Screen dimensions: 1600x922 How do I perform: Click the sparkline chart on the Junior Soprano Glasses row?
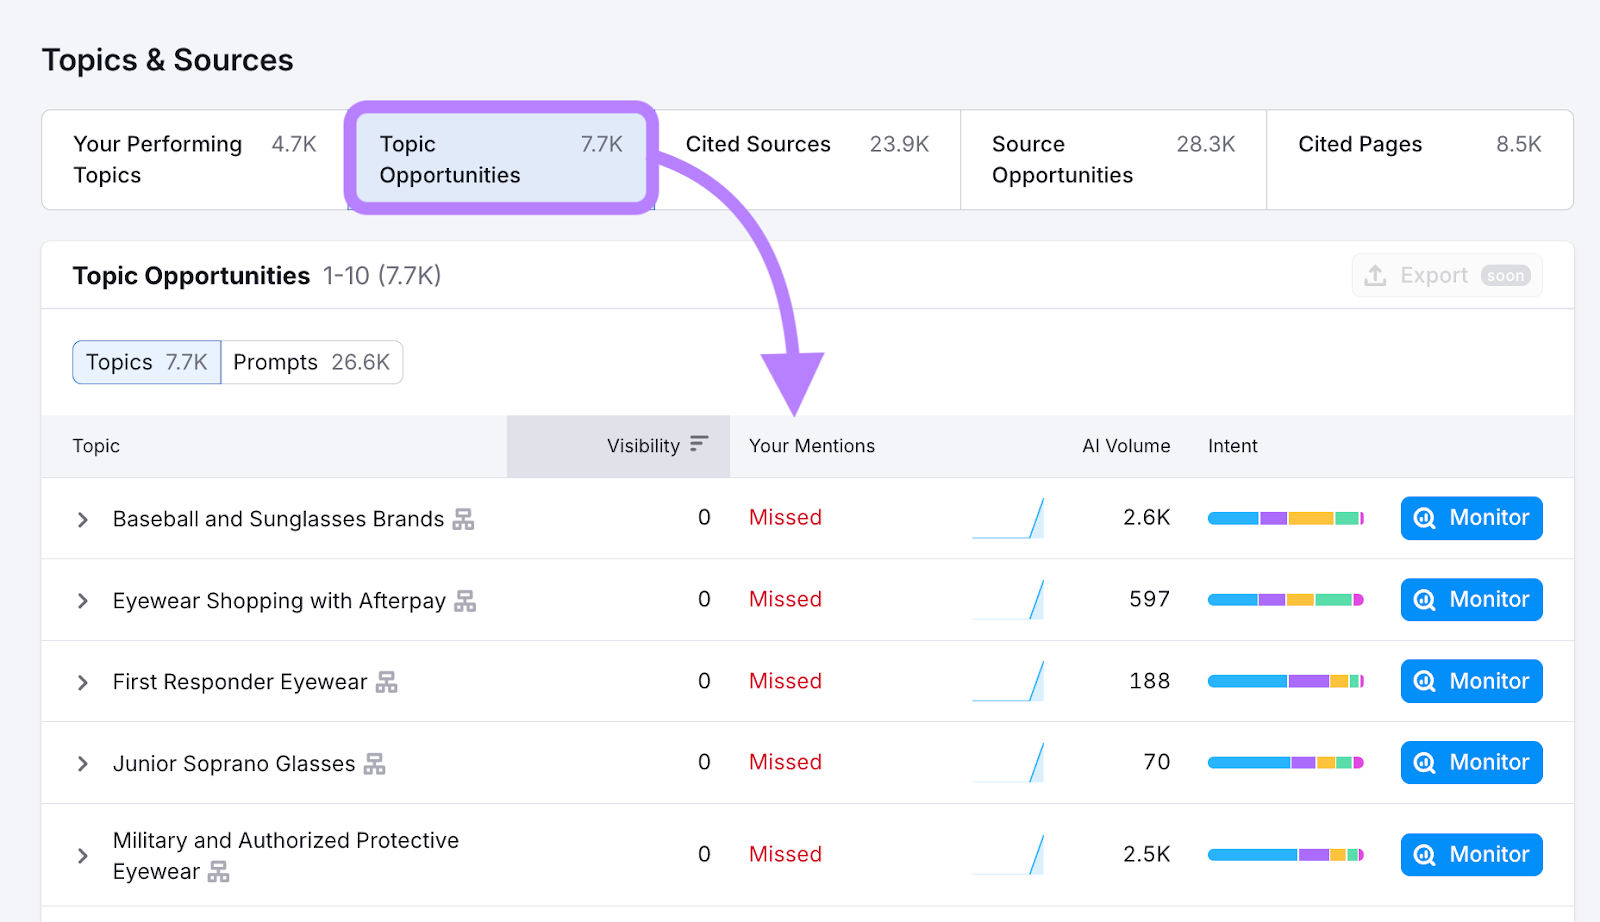coord(1008,761)
